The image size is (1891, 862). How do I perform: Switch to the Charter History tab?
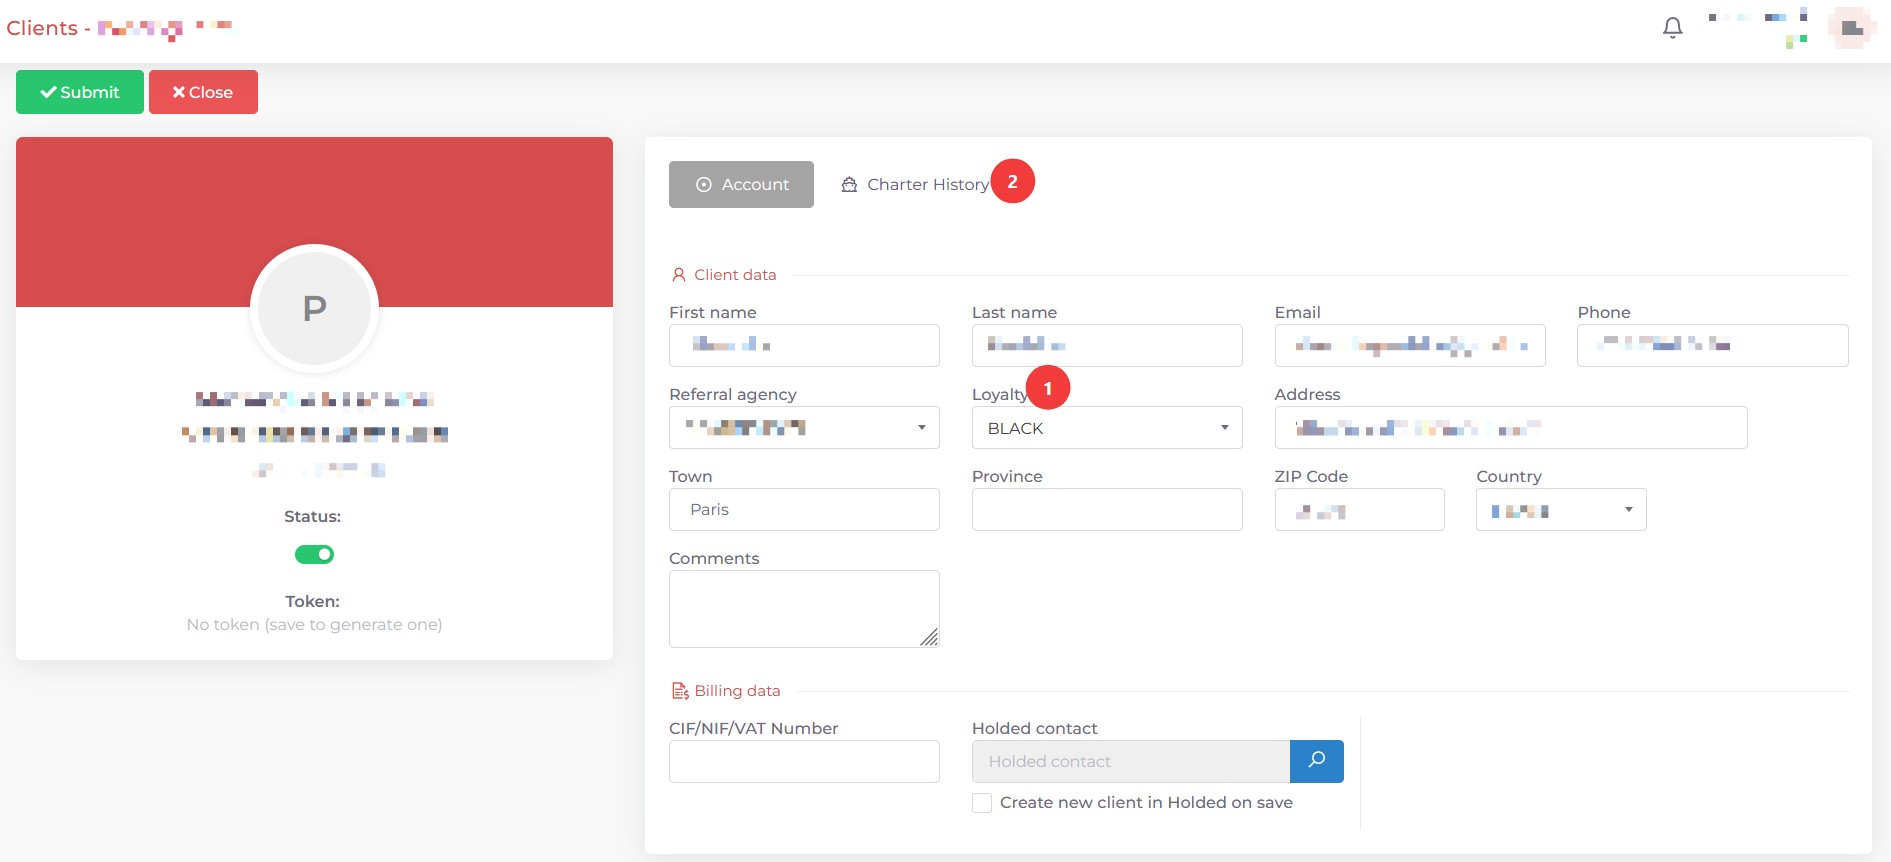click(916, 184)
